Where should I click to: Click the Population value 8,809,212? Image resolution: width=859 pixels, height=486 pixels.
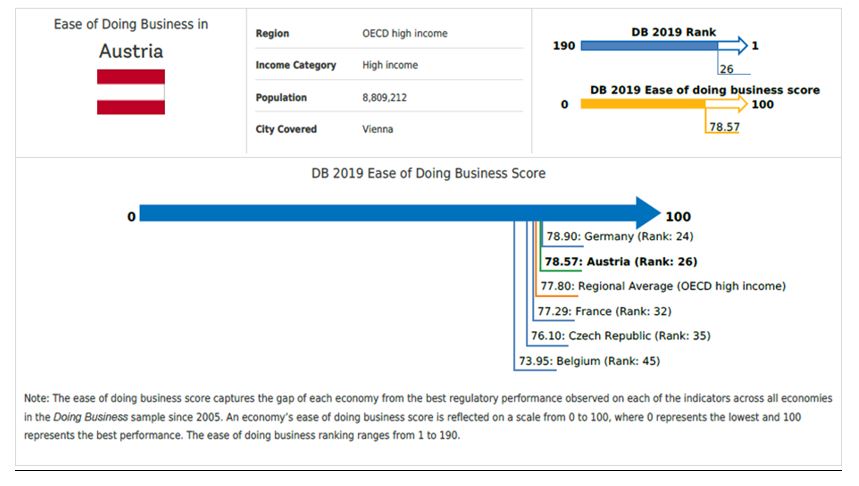[x=384, y=98]
